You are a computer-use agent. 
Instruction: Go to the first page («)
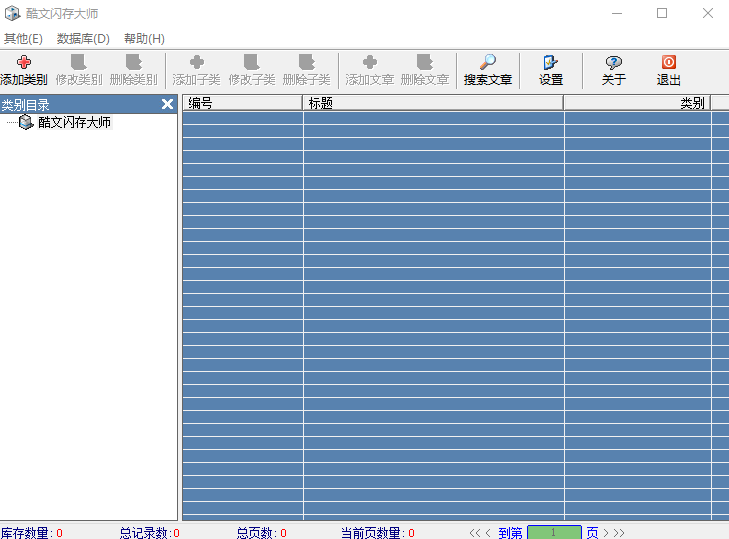point(474,532)
